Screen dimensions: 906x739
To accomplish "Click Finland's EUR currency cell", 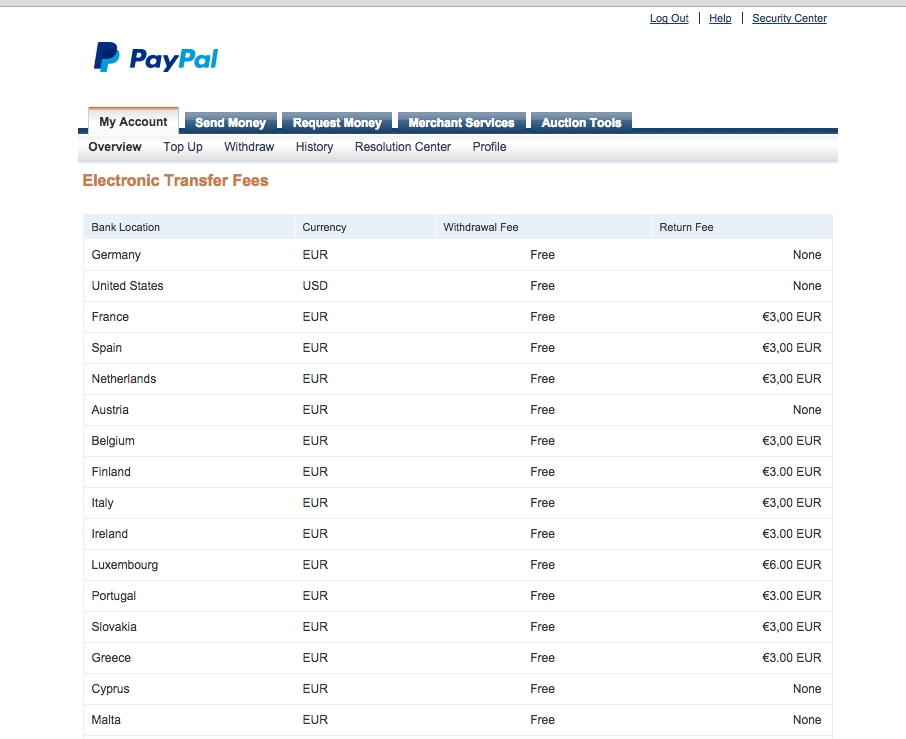I will (x=315, y=471).
